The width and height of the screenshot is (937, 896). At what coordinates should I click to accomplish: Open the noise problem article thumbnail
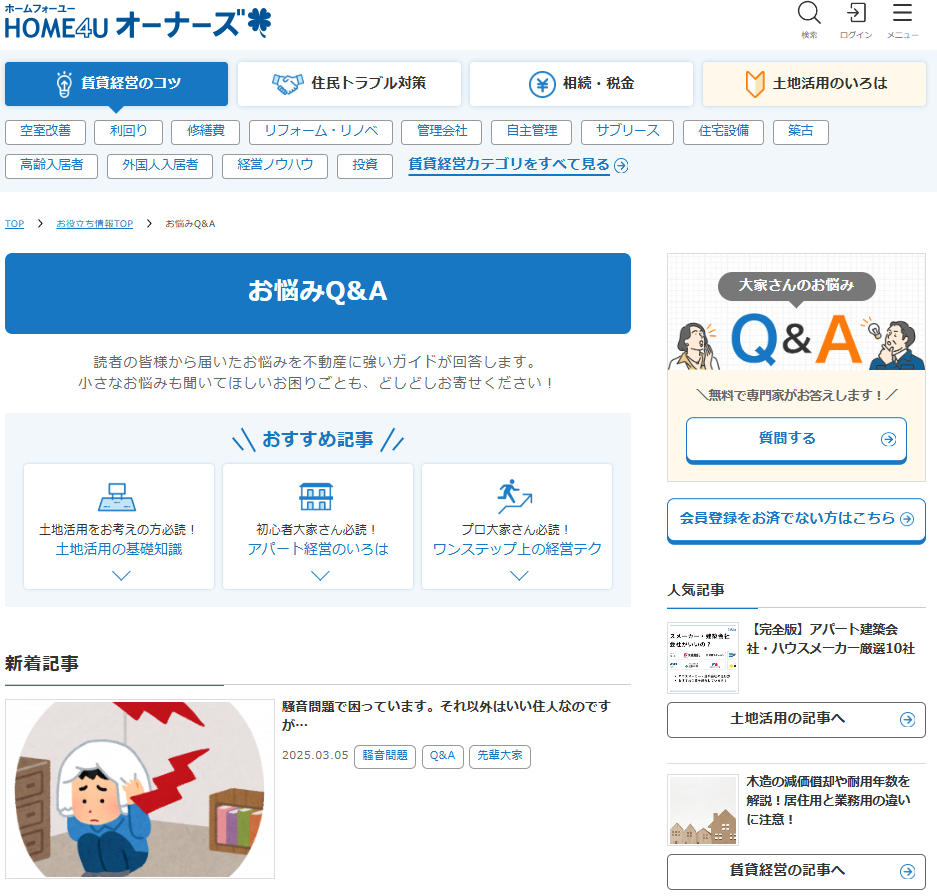(x=140, y=788)
